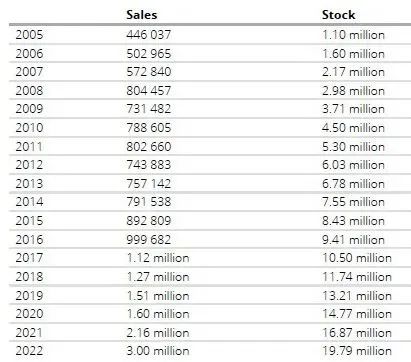
Task: Select the 2005 year cell
Action: coord(29,35)
